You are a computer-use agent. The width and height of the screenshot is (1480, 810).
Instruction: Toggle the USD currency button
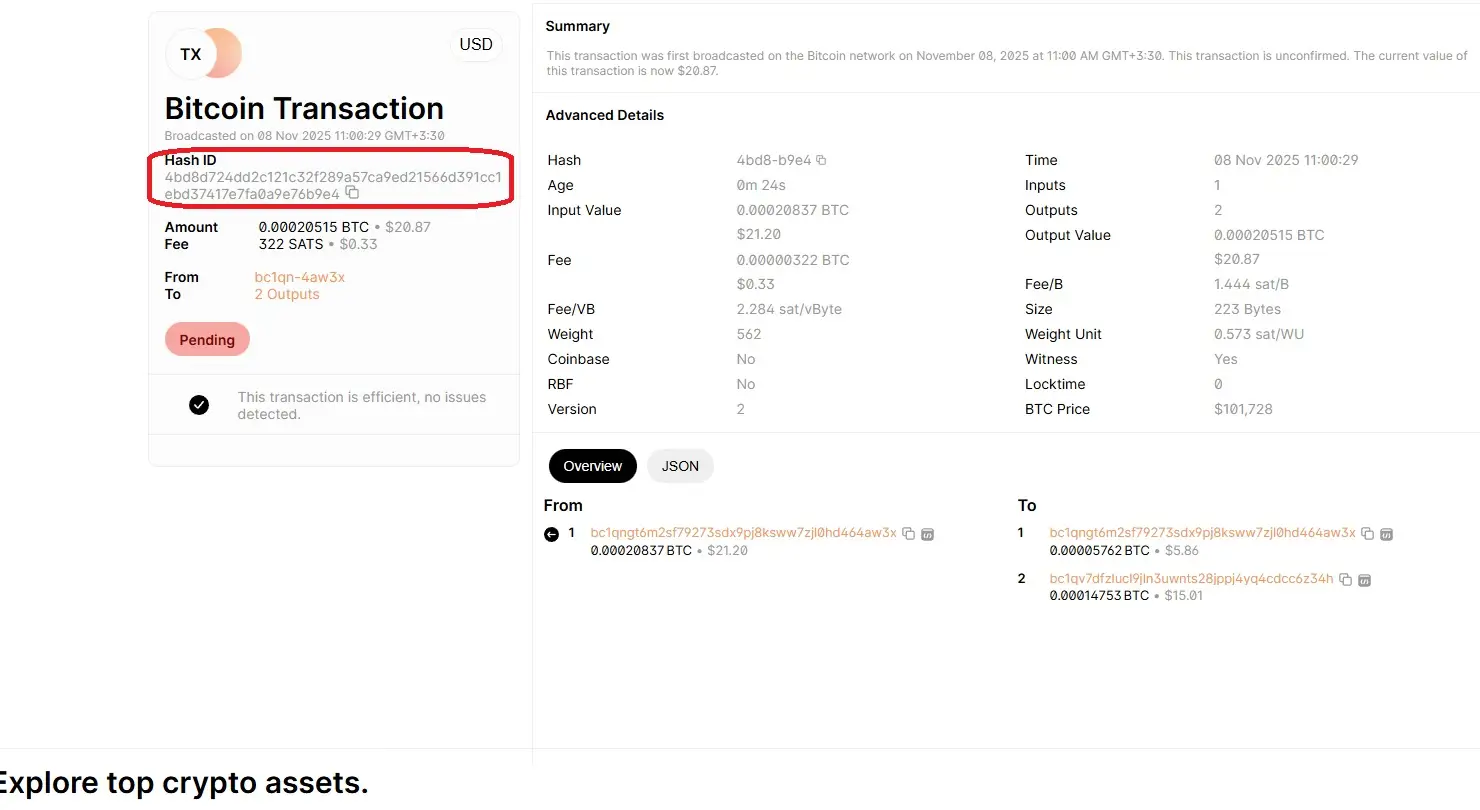[476, 44]
